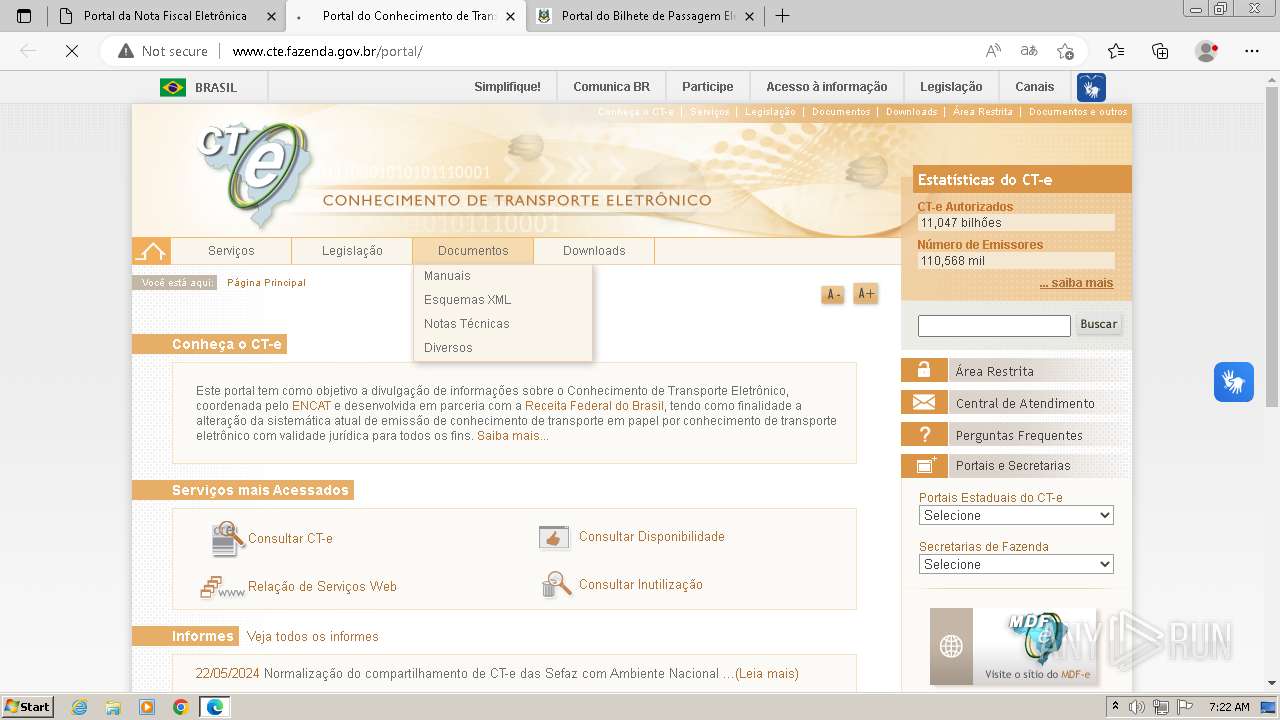Open the Simplifique! government bar link
1280x720 pixels.
point(507,87)
